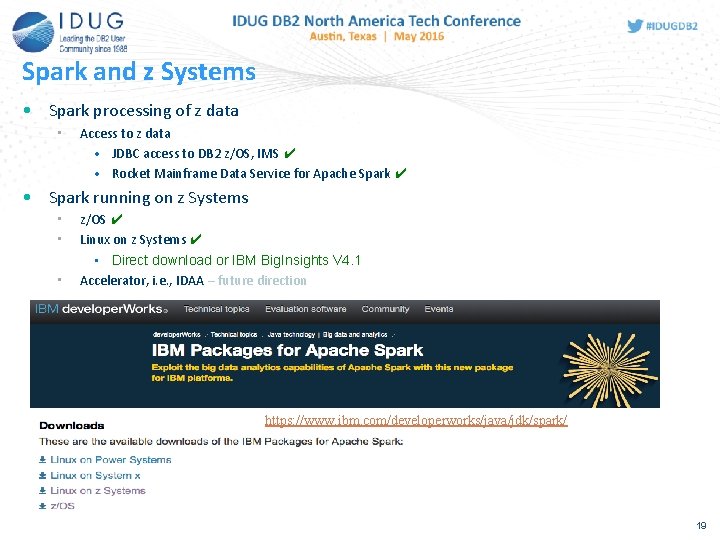Open the Evaluation software menu
This screenshot has height=540, width=720.
tap(305, 309)
